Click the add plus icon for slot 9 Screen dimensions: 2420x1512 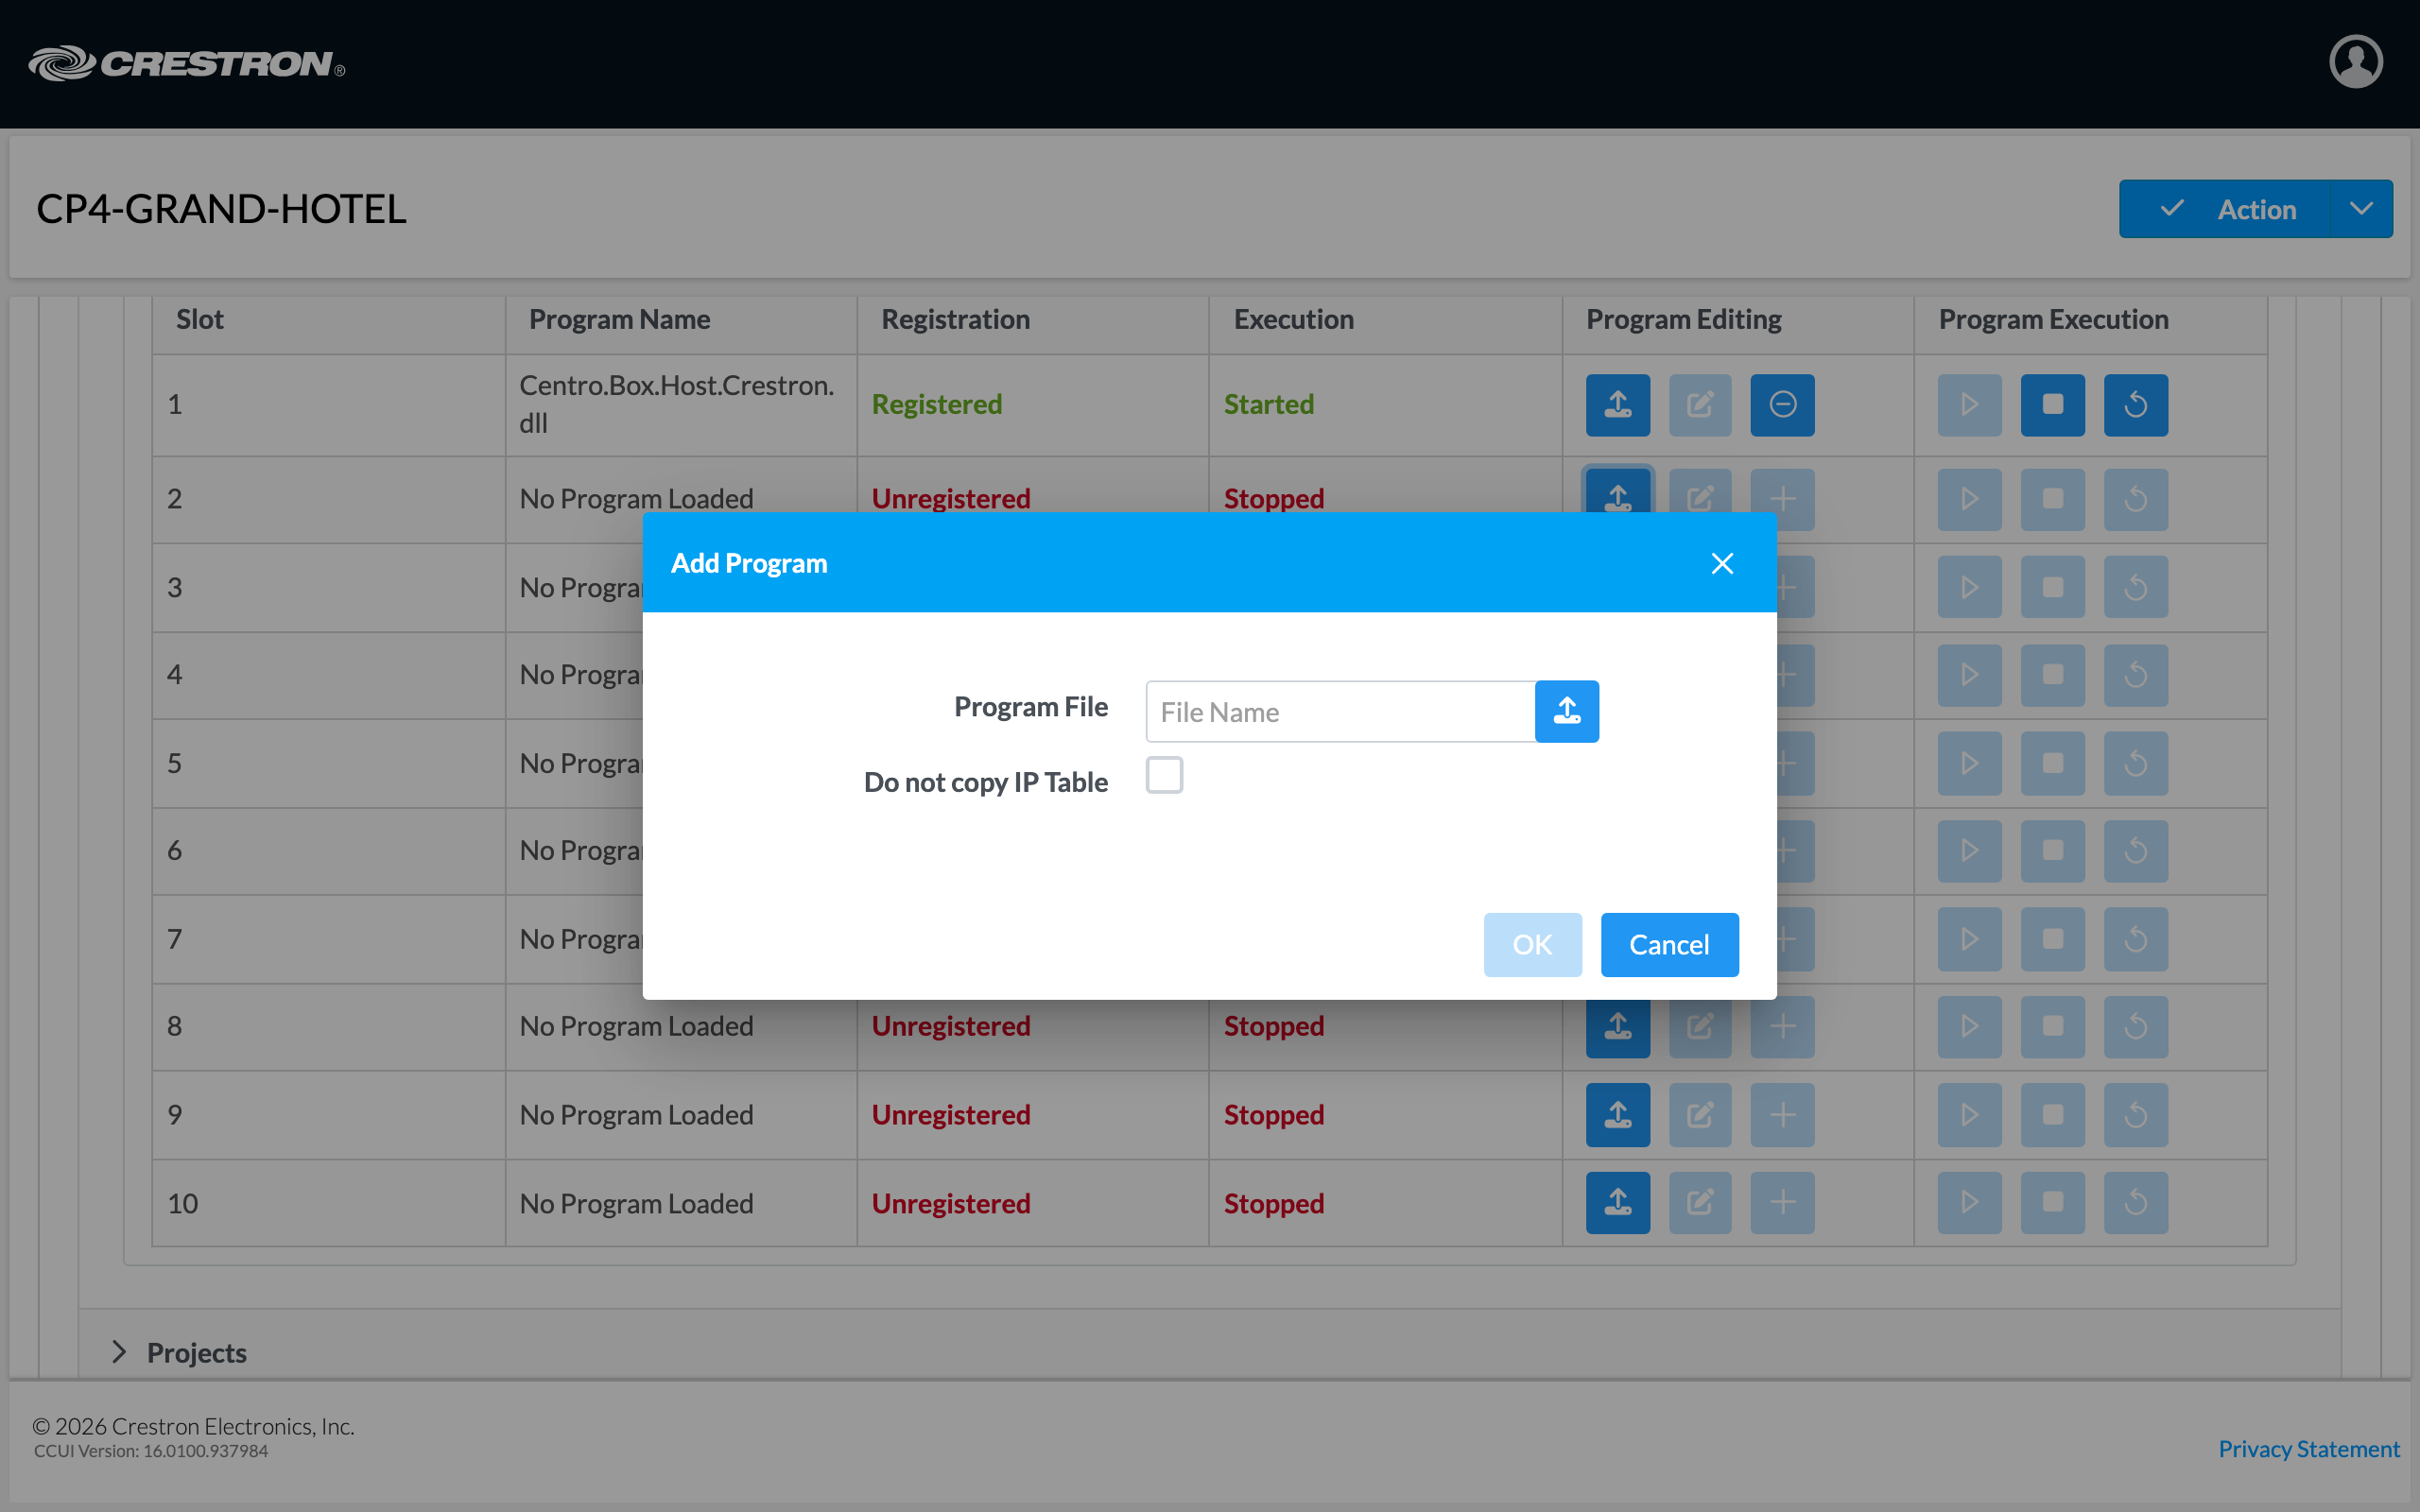pyautogui.click(x=1782, y=1115)
